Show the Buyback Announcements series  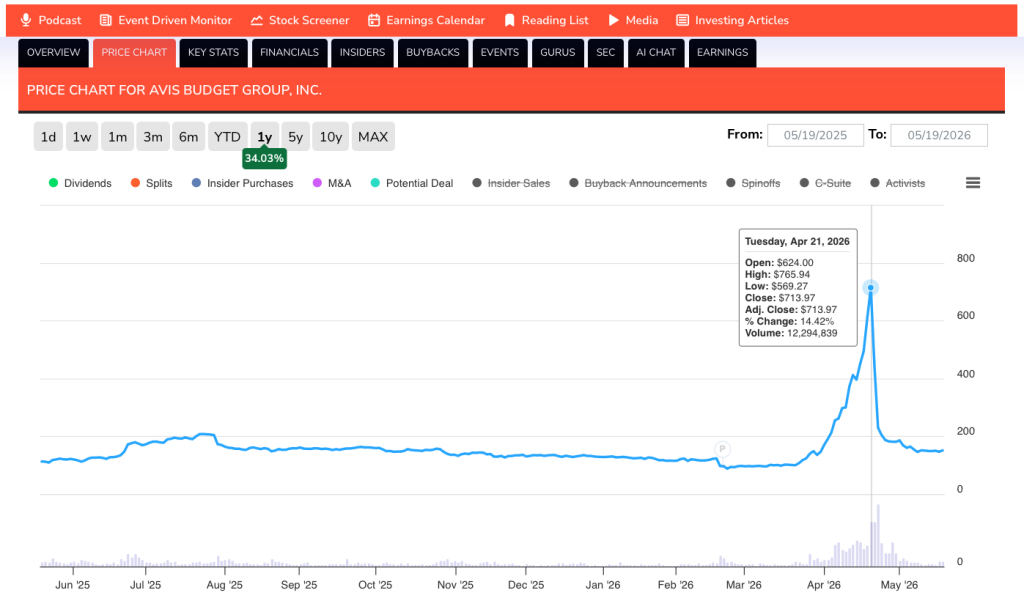637,184
